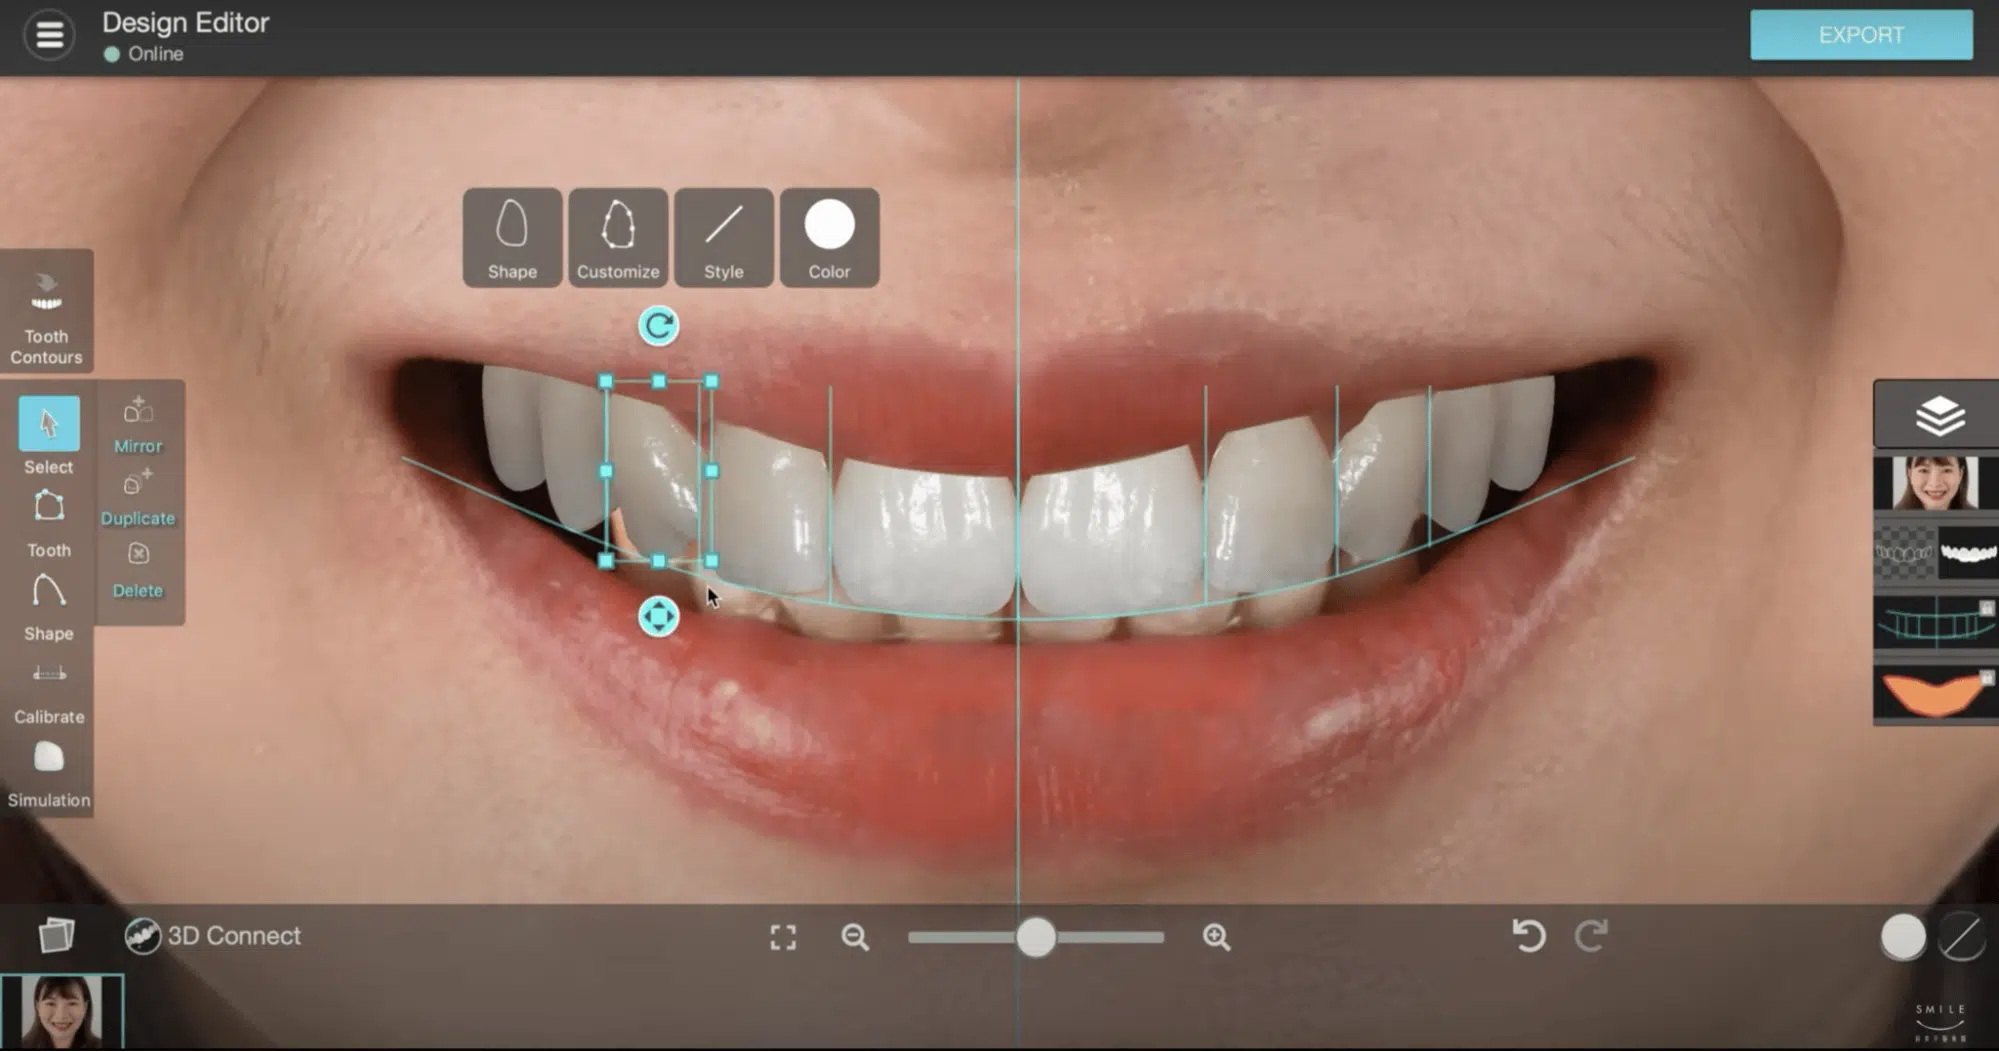Delete the selected tooth
The width and height of the screenshot is (1999, 1052).
click(x=138, y=570)
